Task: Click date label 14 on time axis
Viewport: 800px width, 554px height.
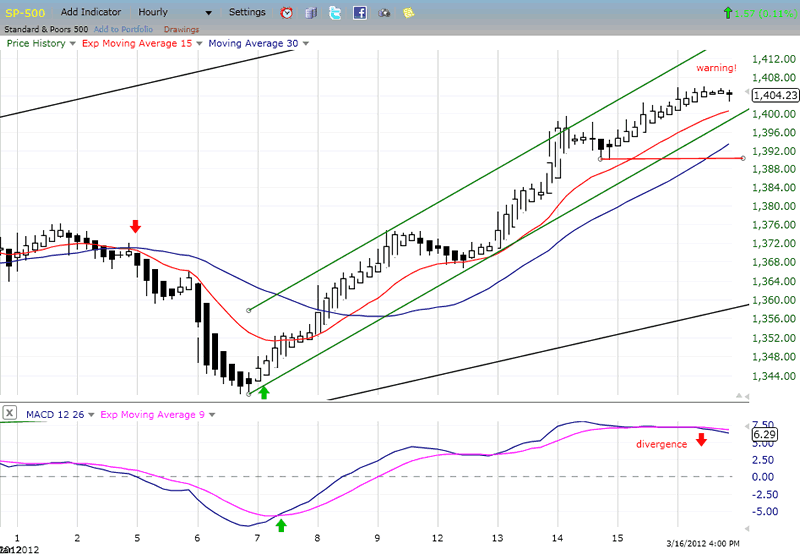Action: tap(557, 538)
